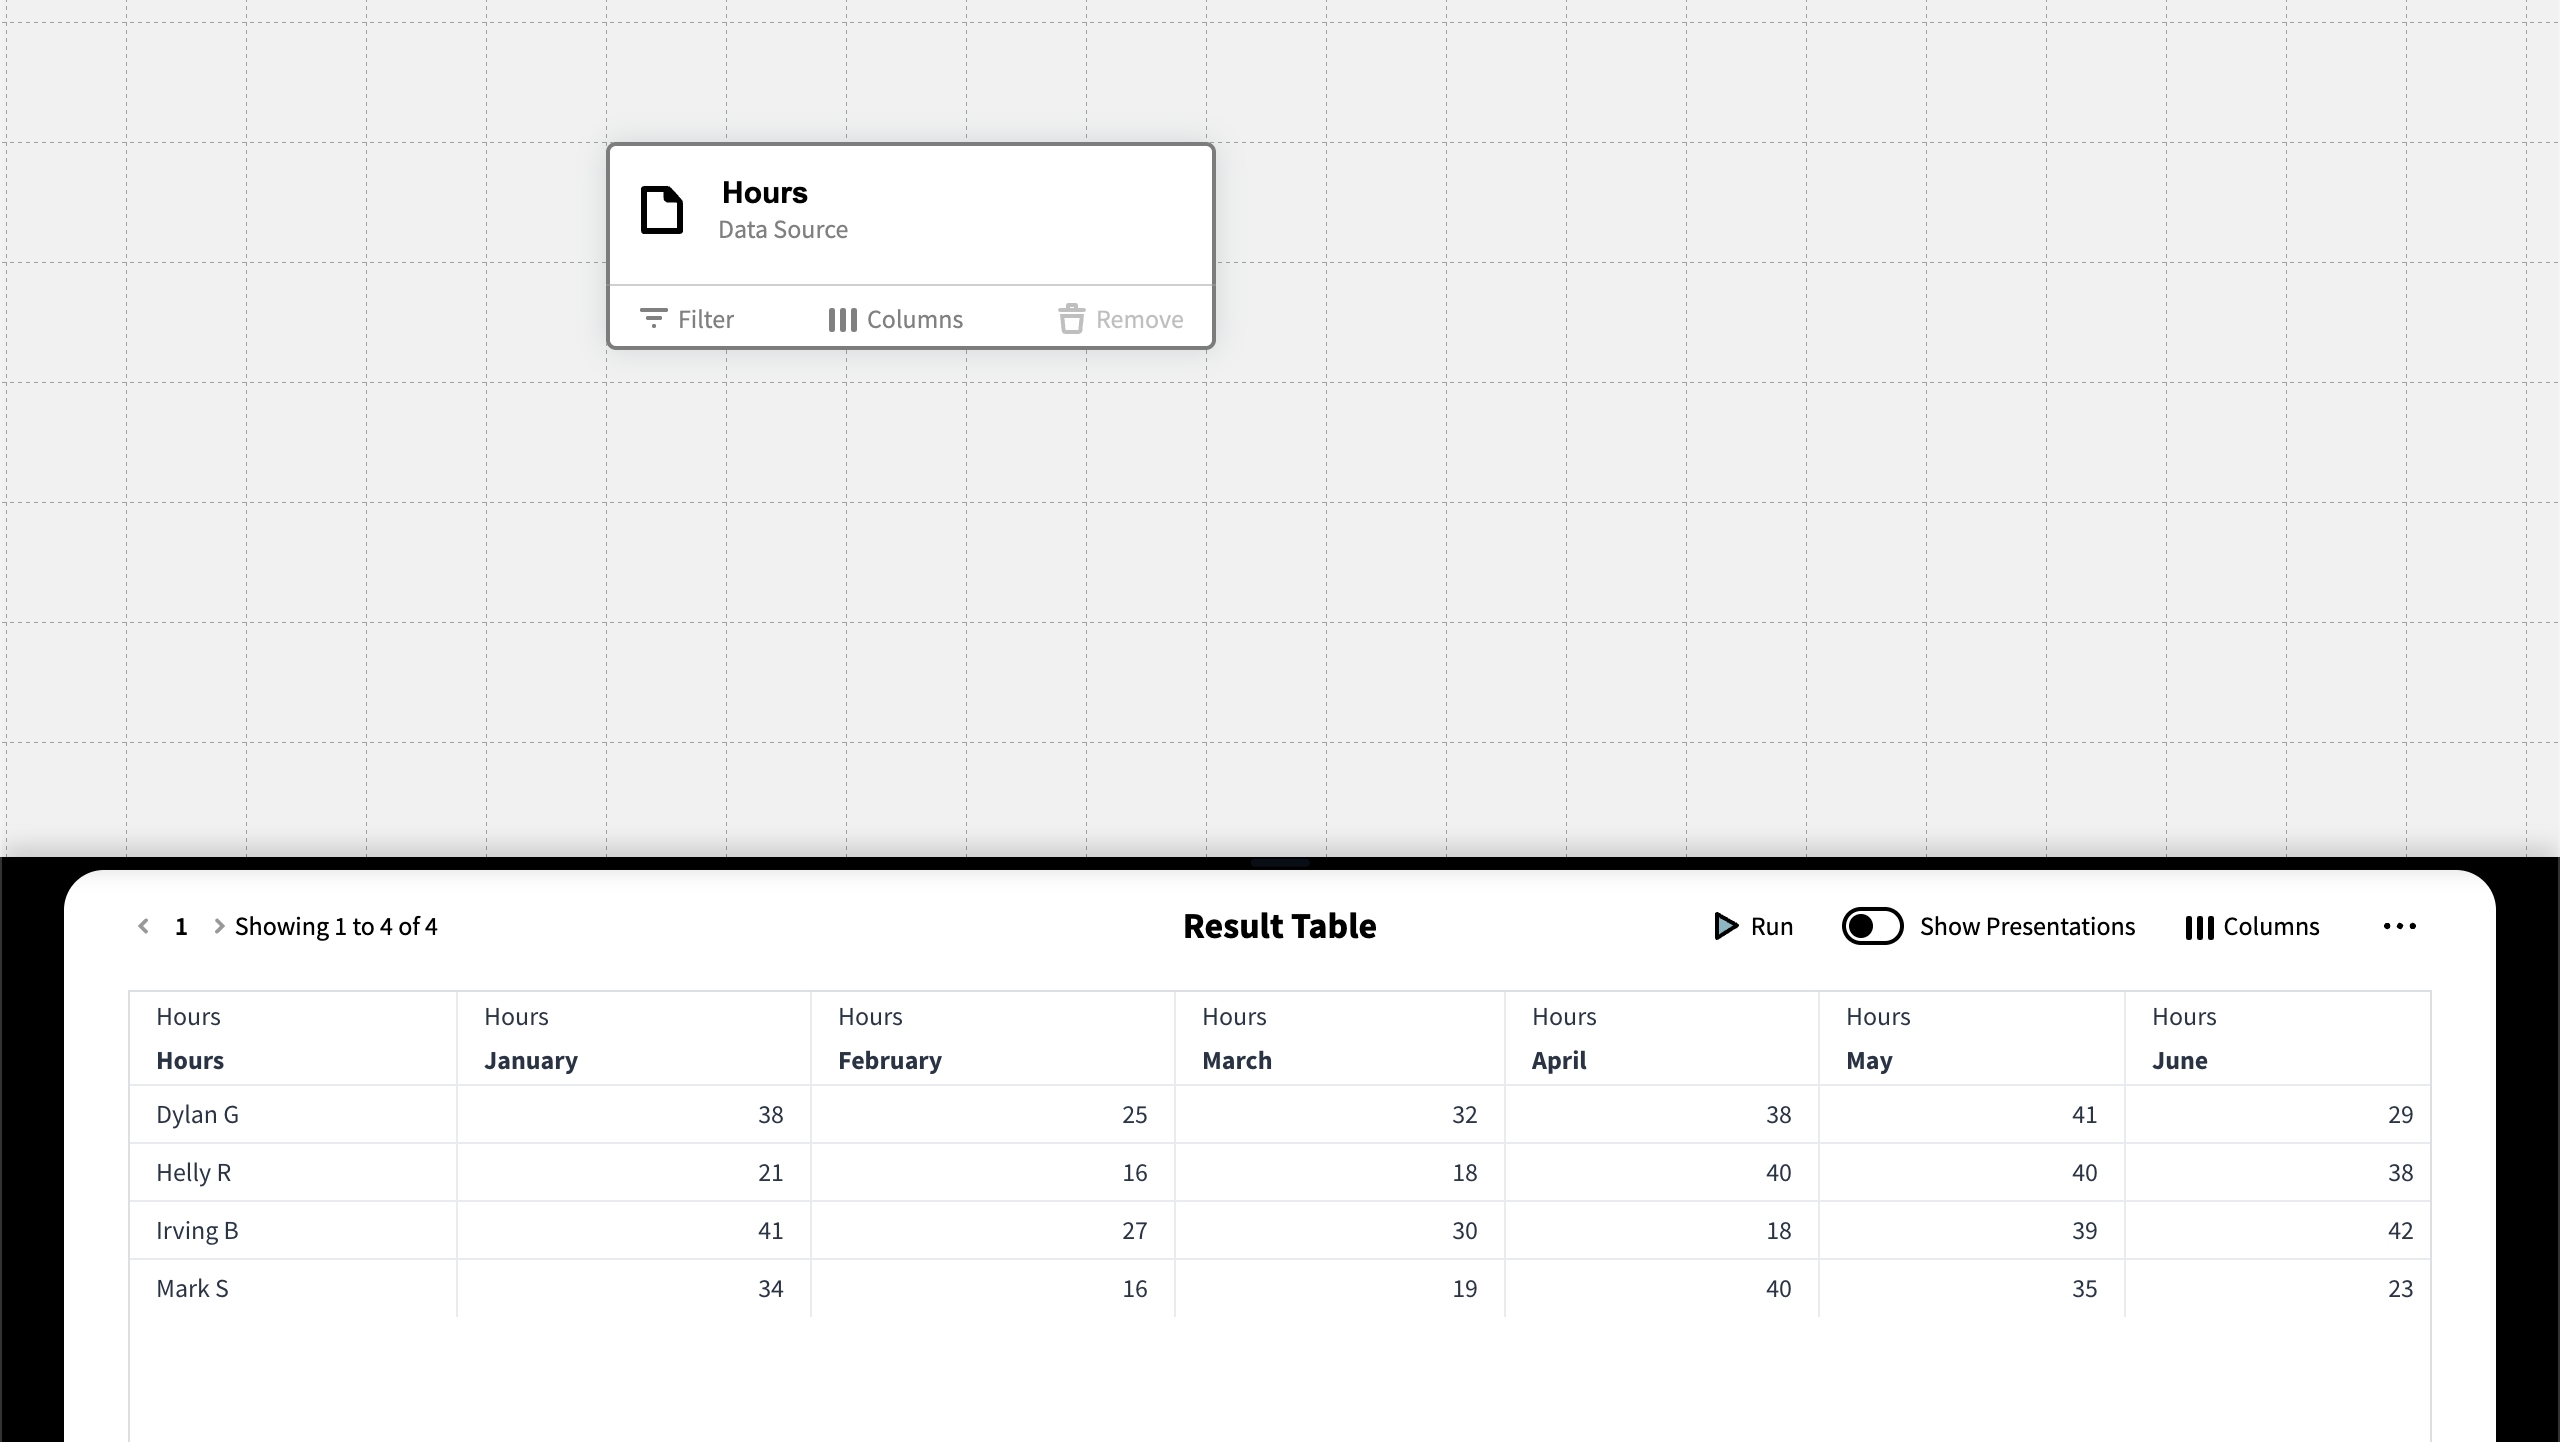Open the Filter option on Hours node
Viewport: 2560px width, 1442px height.
tap(687, 319)
